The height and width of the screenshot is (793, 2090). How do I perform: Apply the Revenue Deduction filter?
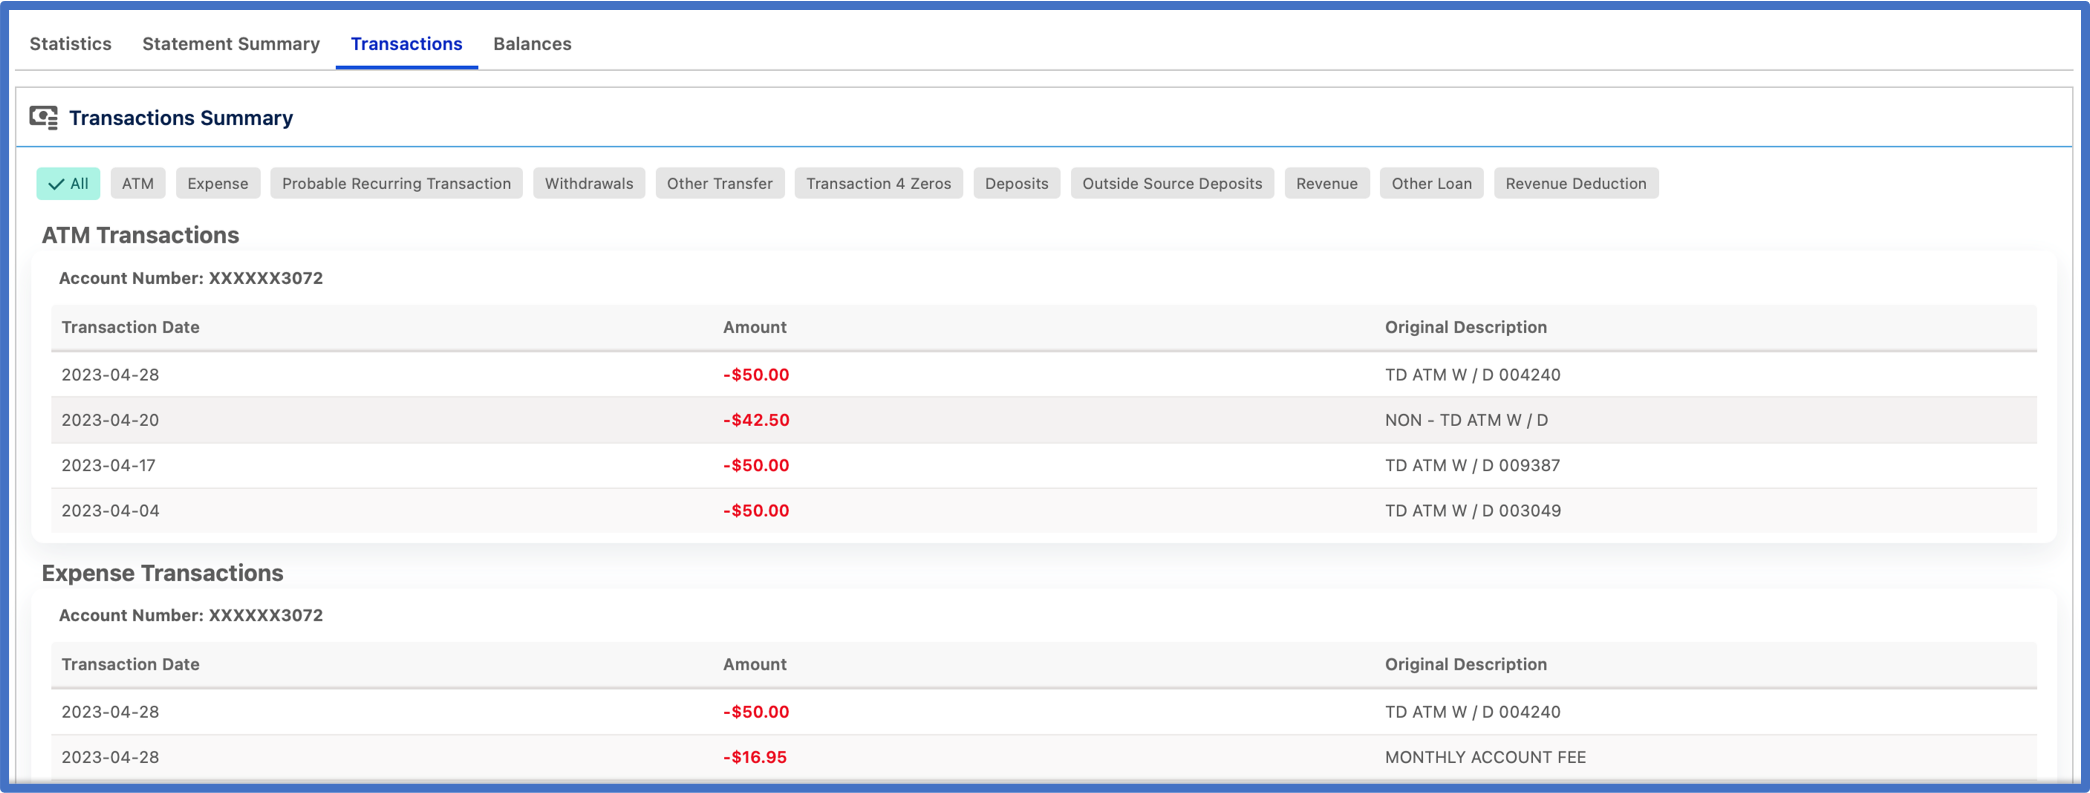1576,183
